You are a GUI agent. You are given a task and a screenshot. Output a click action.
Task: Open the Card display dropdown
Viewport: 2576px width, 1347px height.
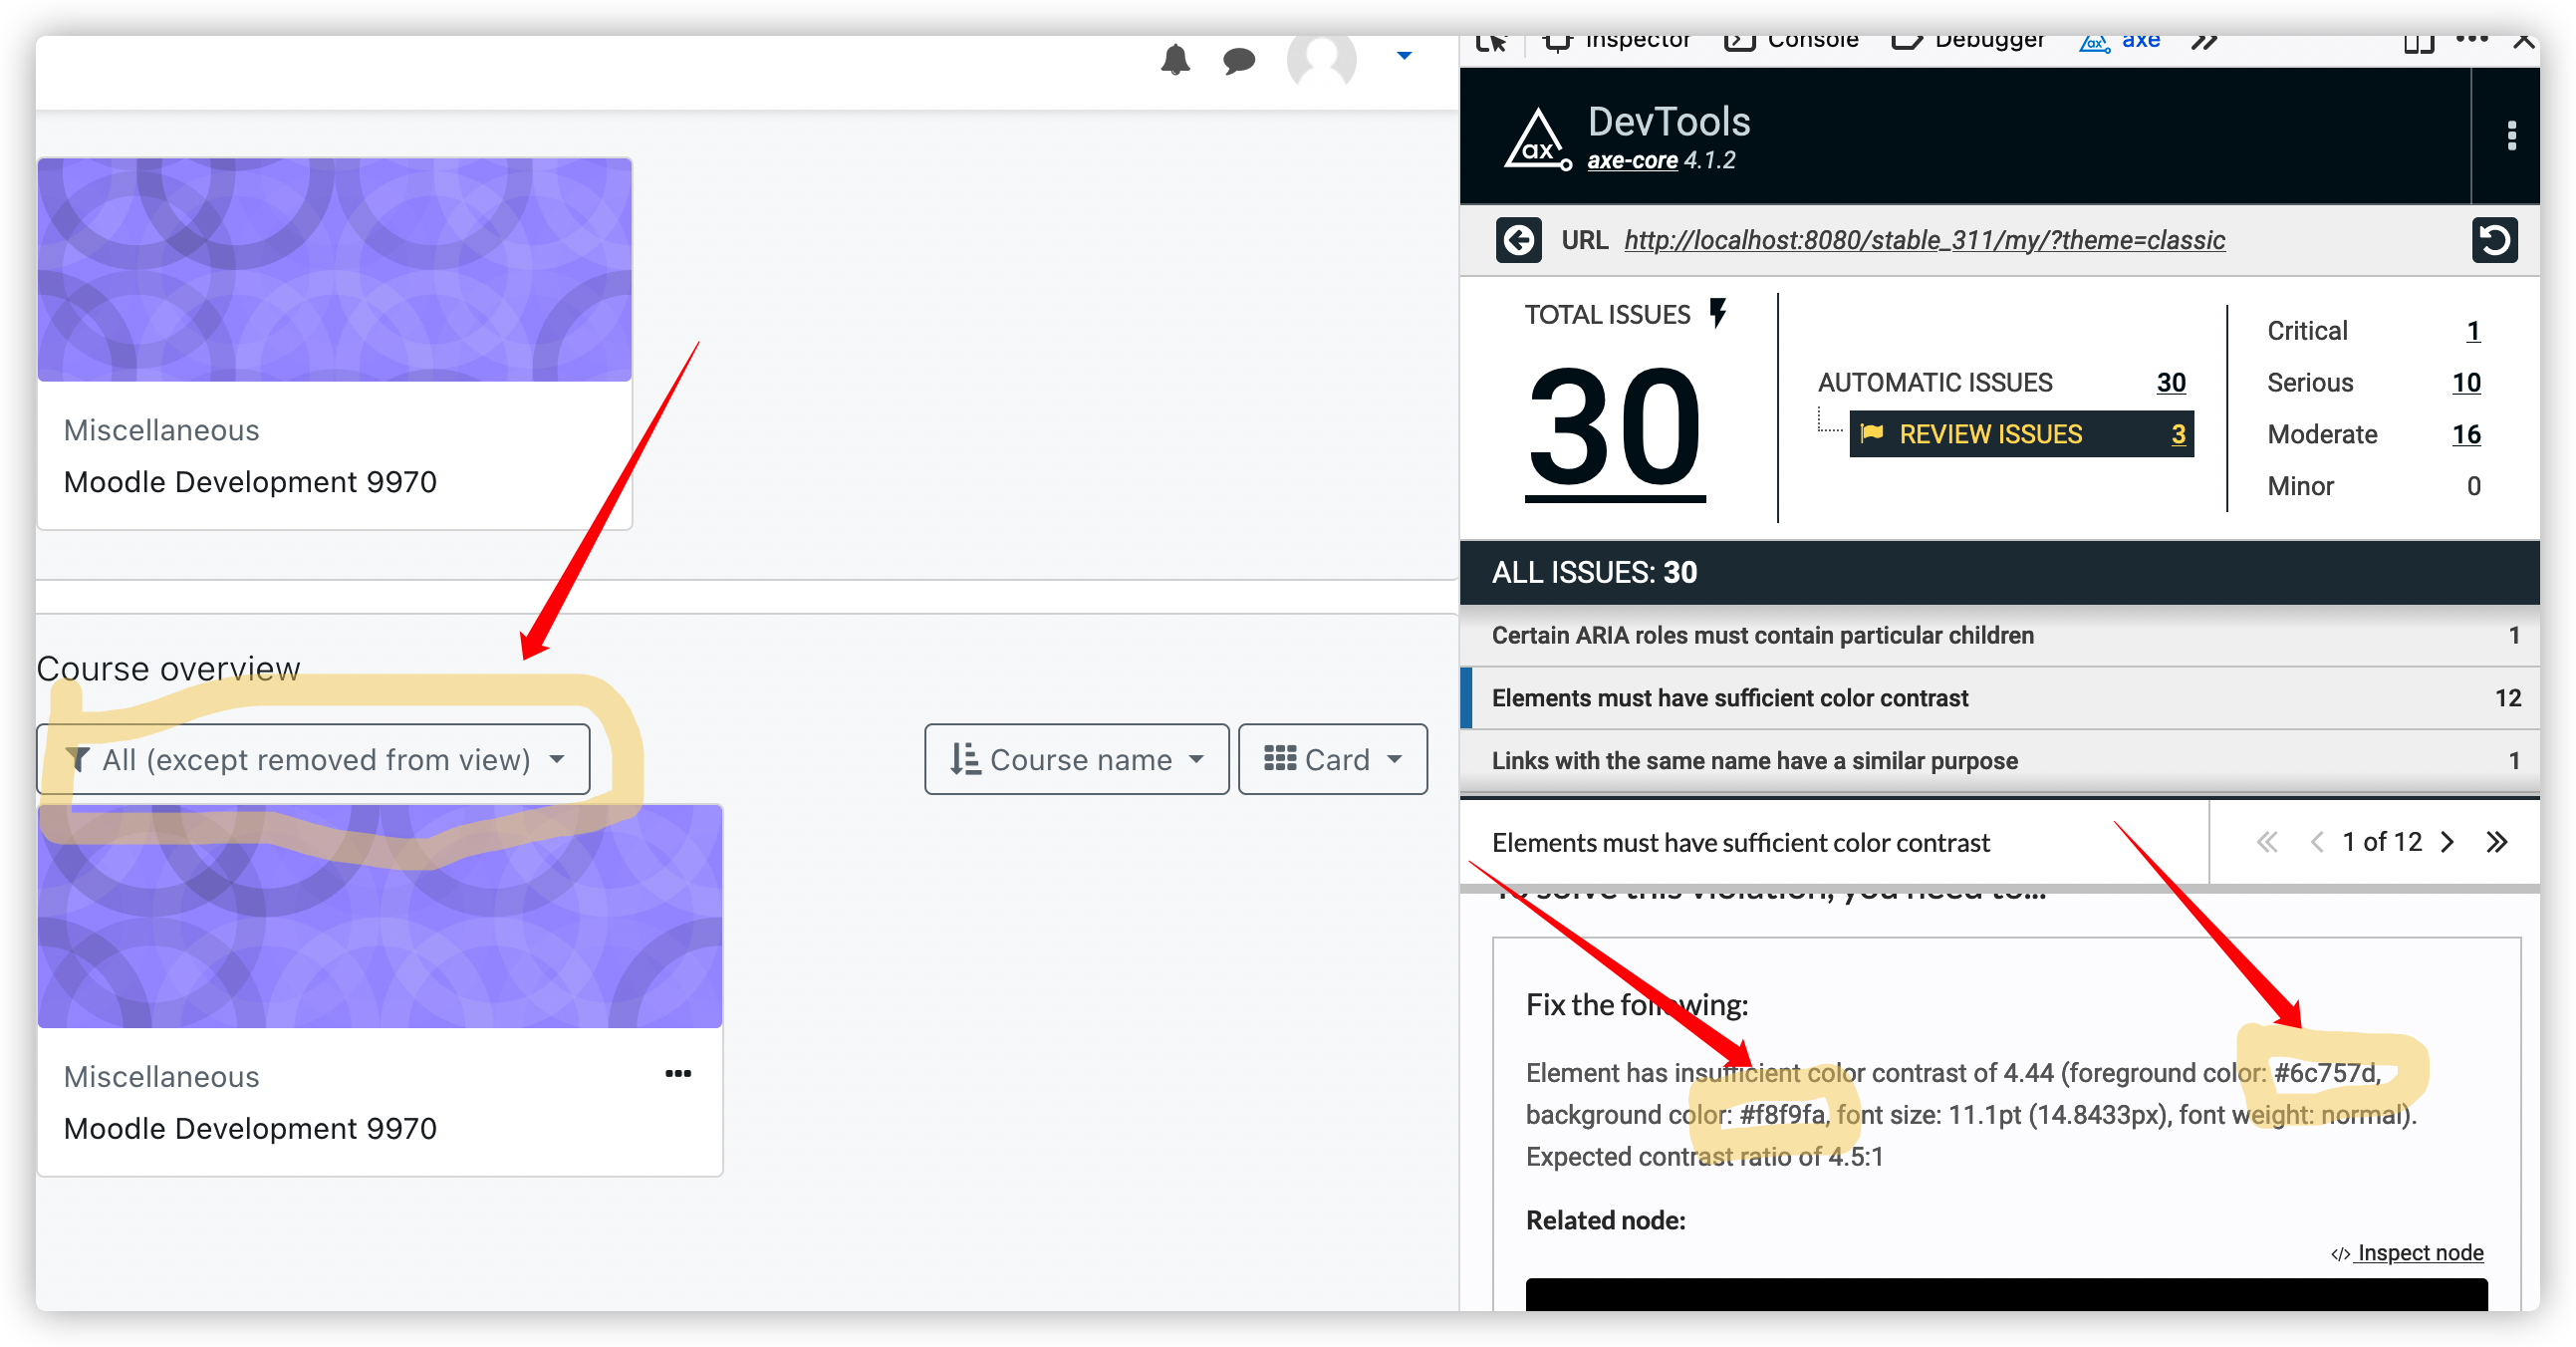[x=1332, y=759]
